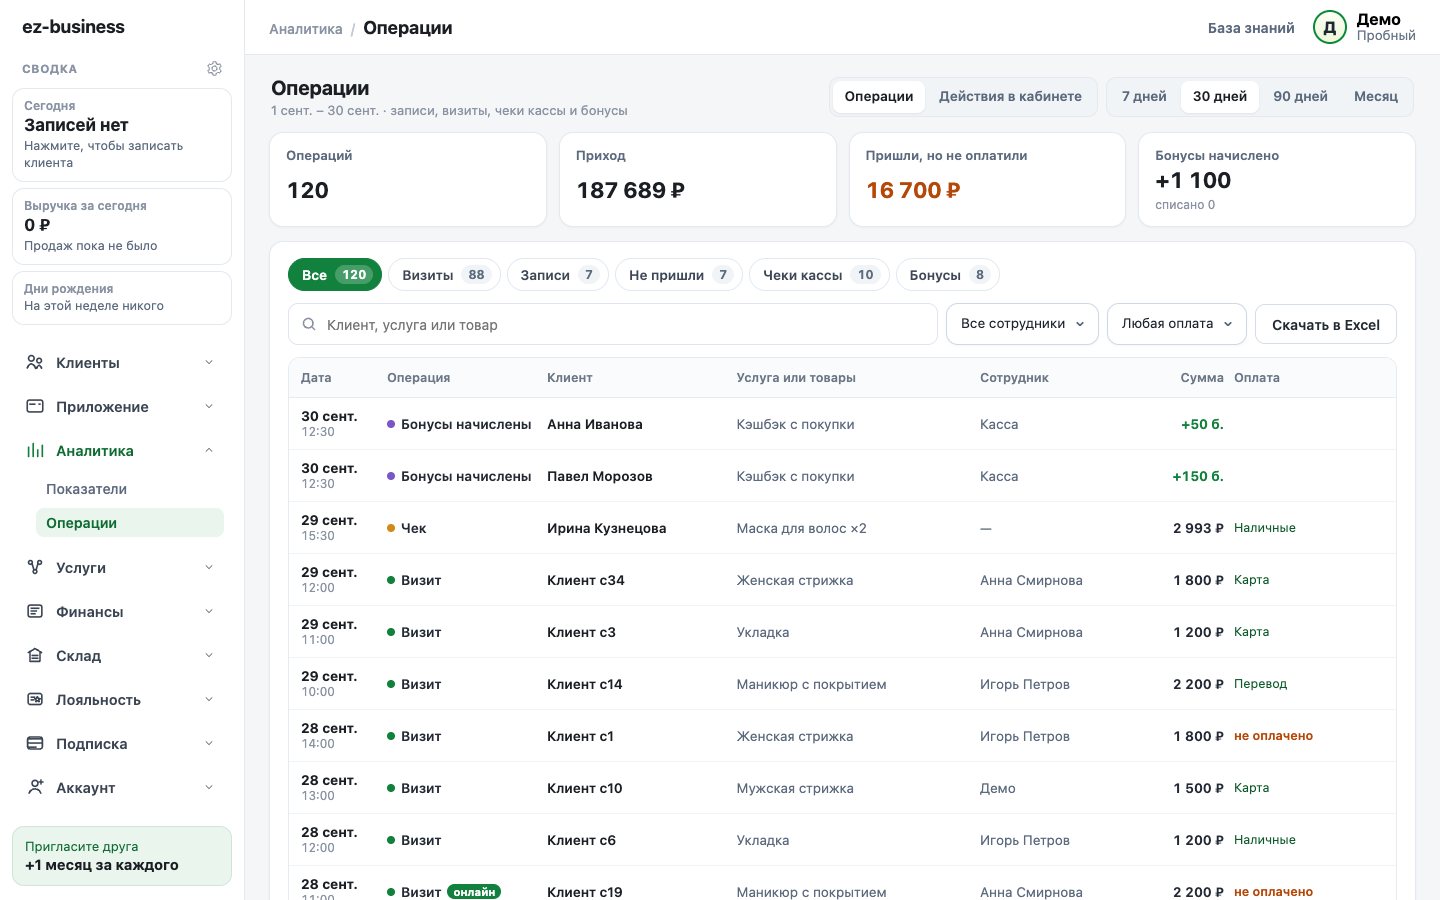Screen dimensions: 1440x900
Task: Click the Аккаунт person icon
Action: (x=35, y=788)
